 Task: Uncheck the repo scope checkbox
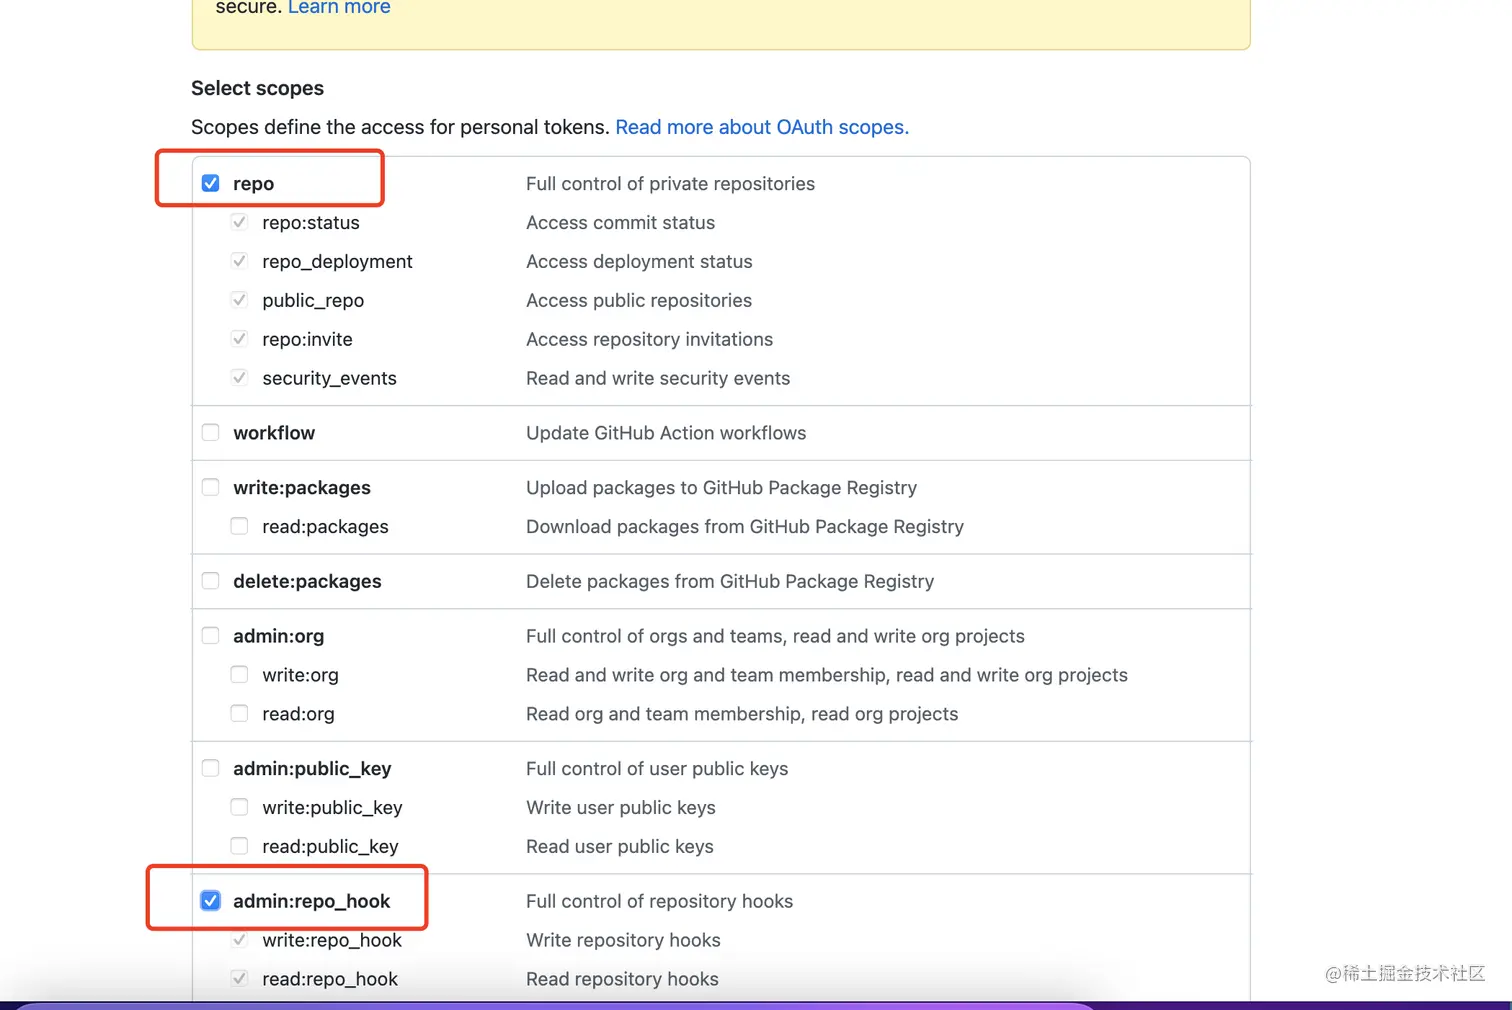pos(210,183)
